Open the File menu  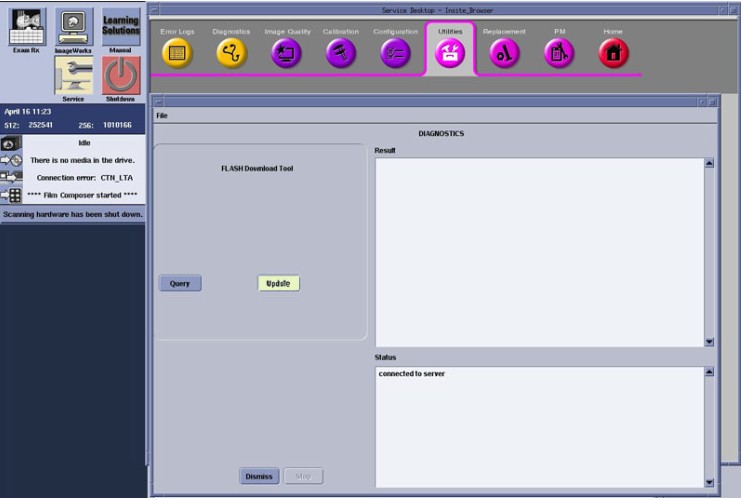[161, 116]
